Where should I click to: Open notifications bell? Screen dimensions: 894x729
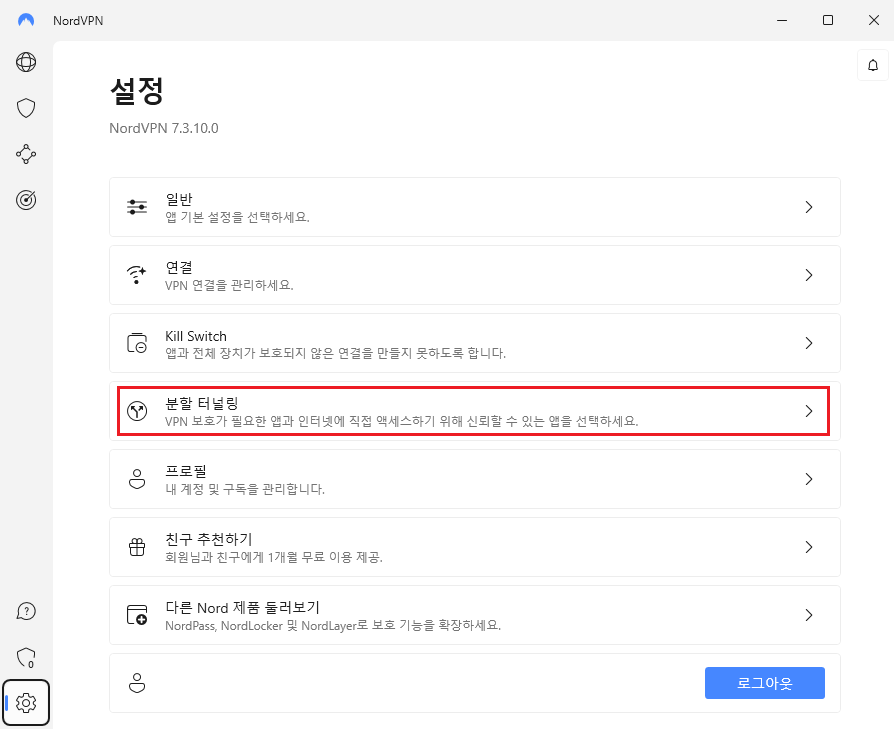pos(873,66)
